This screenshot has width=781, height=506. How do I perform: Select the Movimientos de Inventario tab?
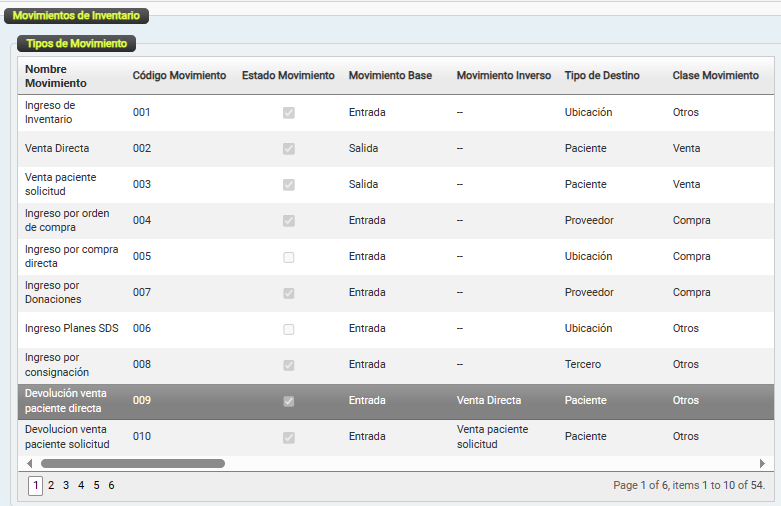tap(76, 16)
